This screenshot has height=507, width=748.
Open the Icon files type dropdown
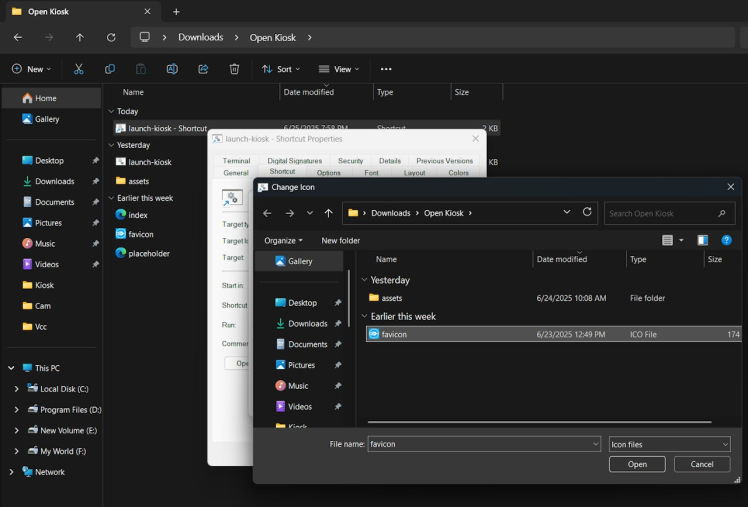pyautogui.click(x=669, y=444)
